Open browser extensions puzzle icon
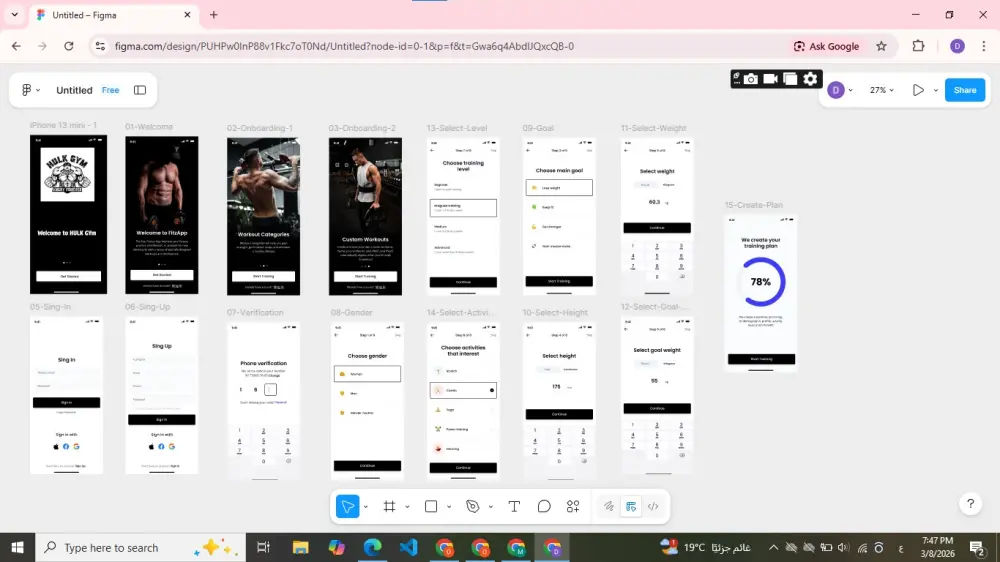The width and height of the screenshot is (1000, 562). (x=918, y=46)
